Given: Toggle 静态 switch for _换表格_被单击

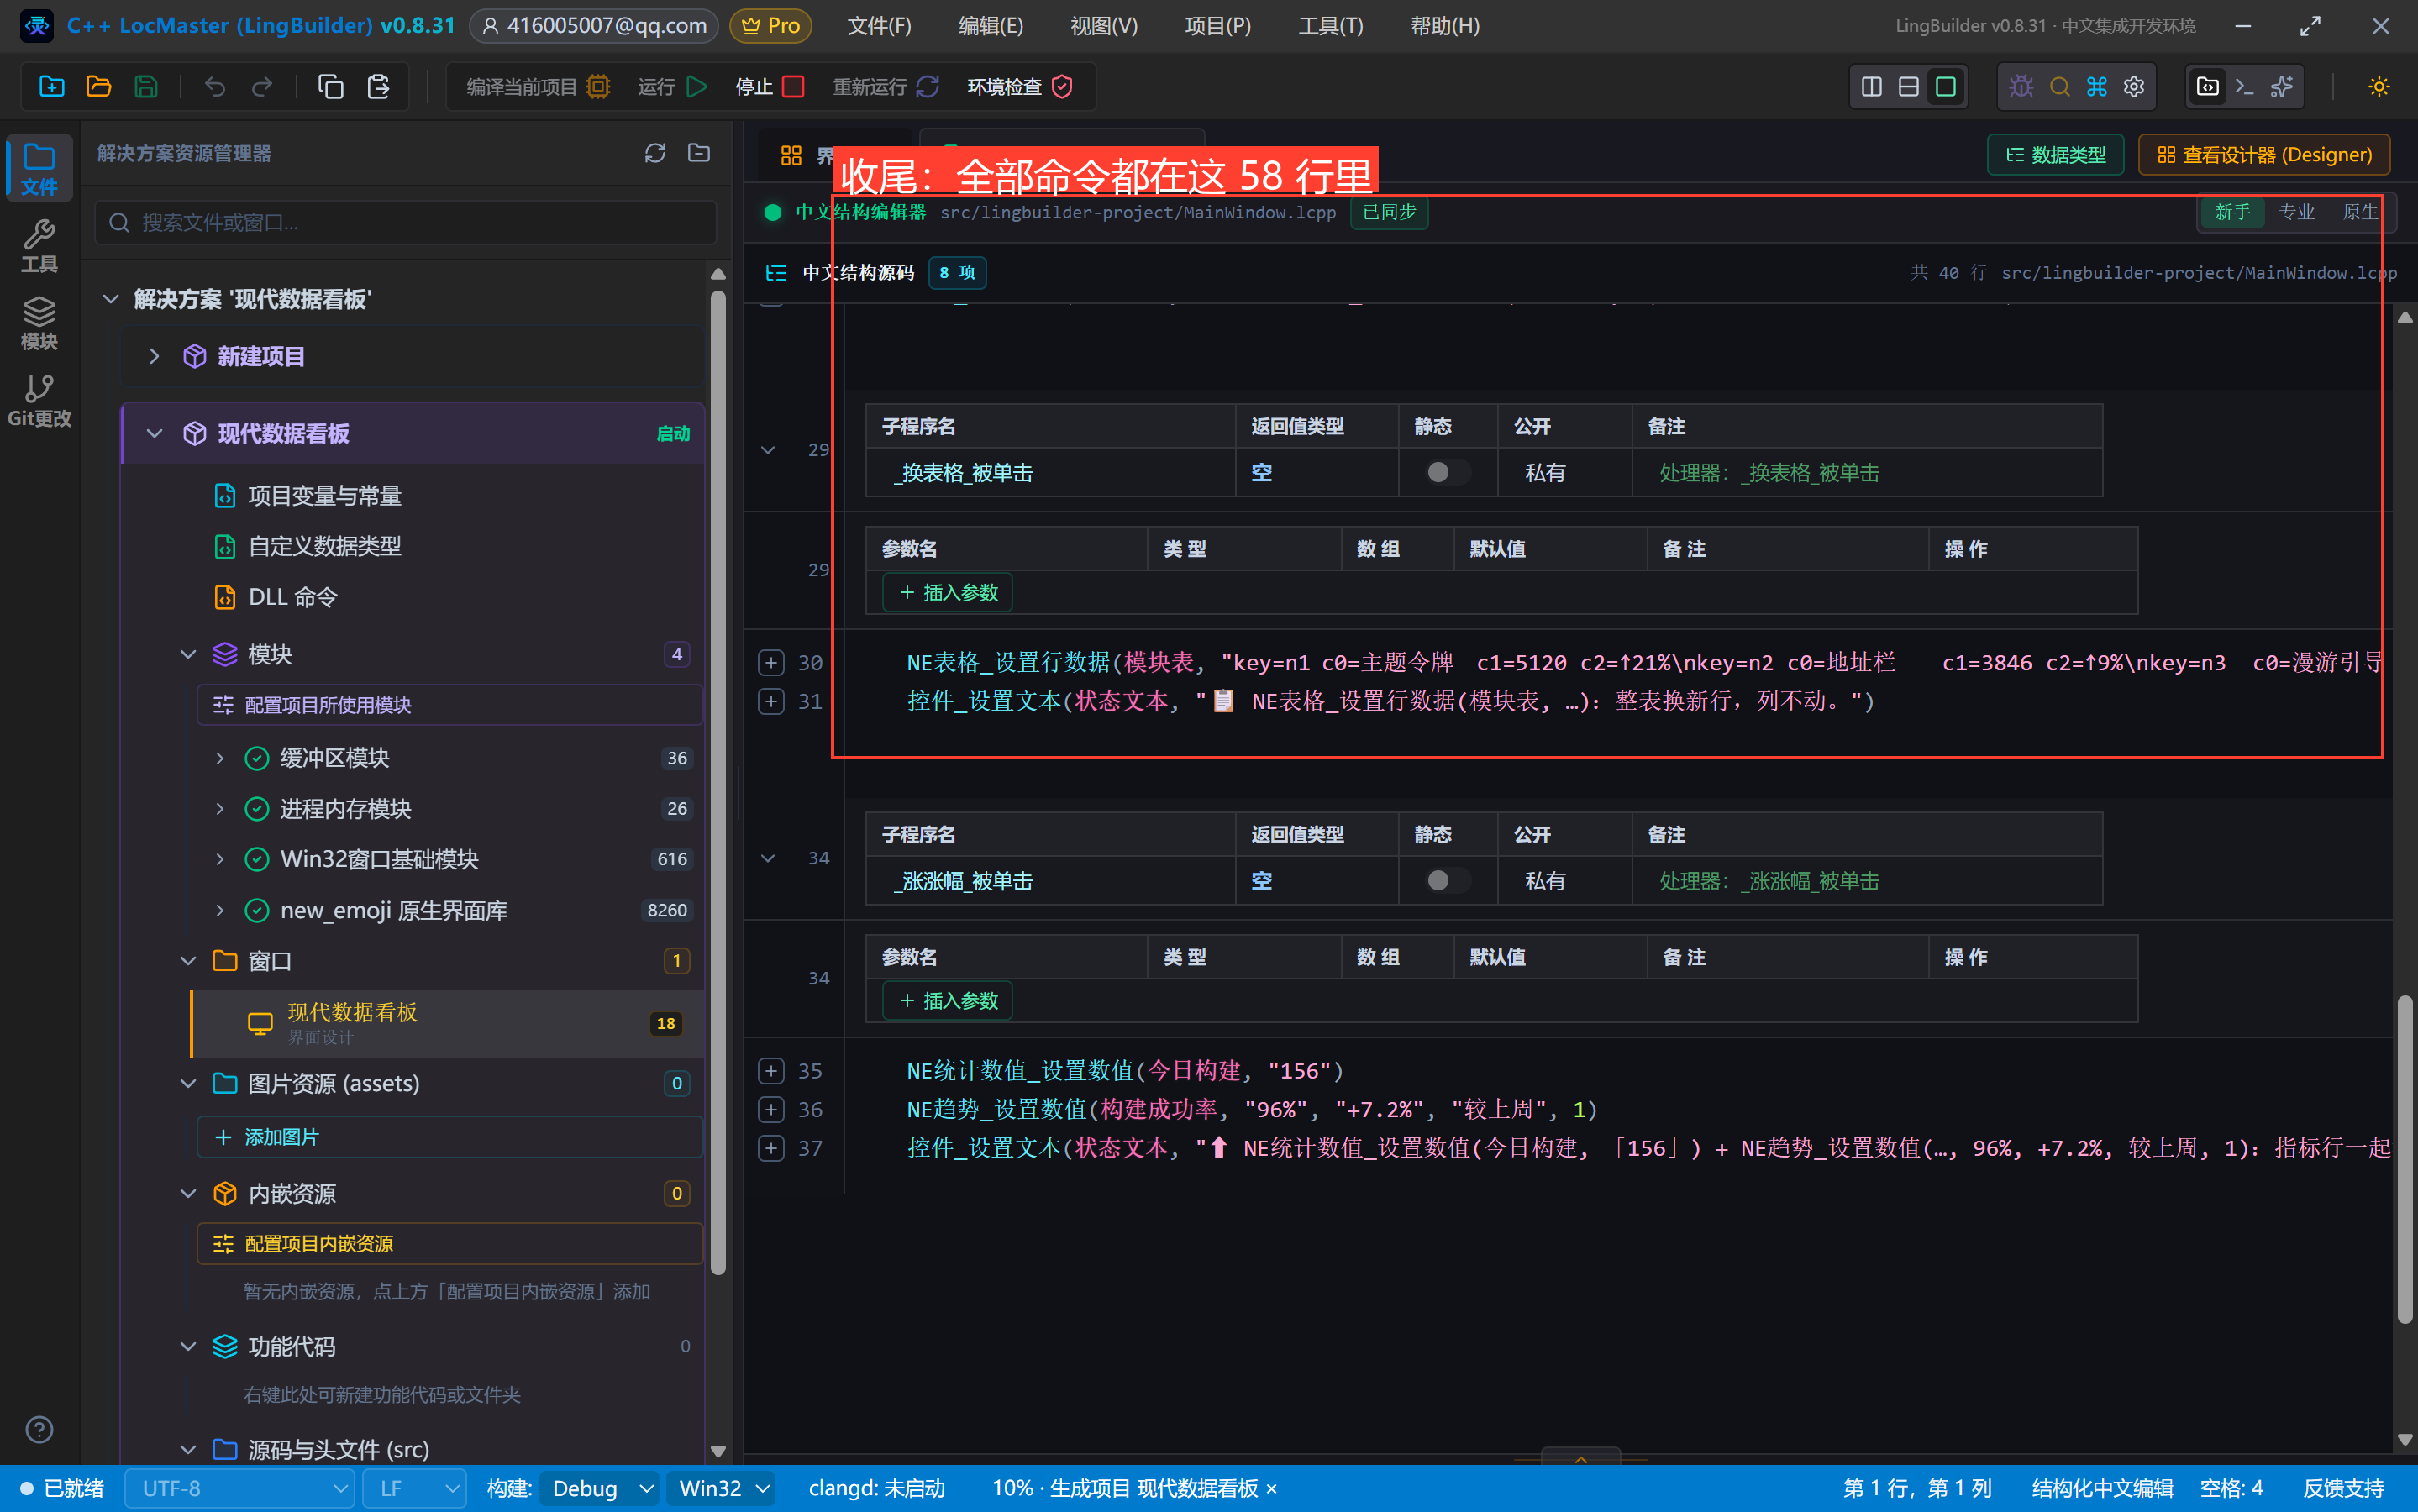Looking at the screenshot, I should pyautogui.click(x=1446, y=472).
